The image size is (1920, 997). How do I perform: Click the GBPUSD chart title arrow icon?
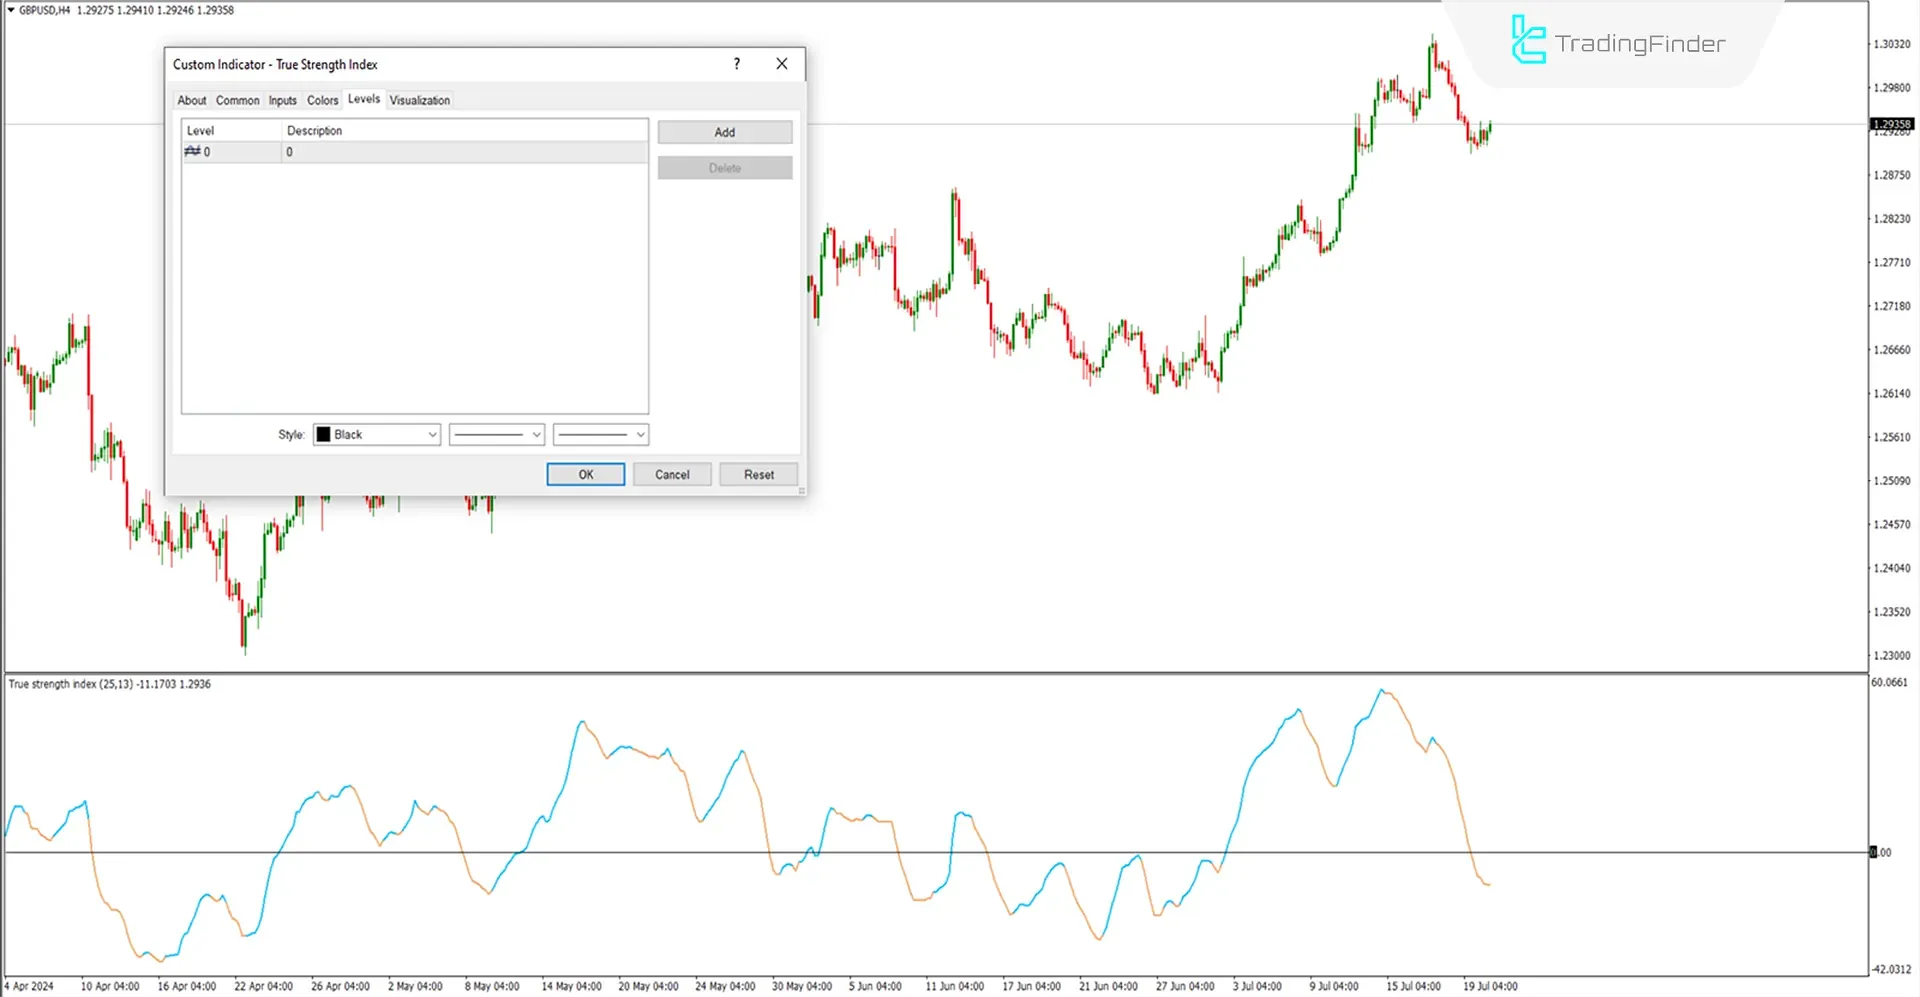11,10
